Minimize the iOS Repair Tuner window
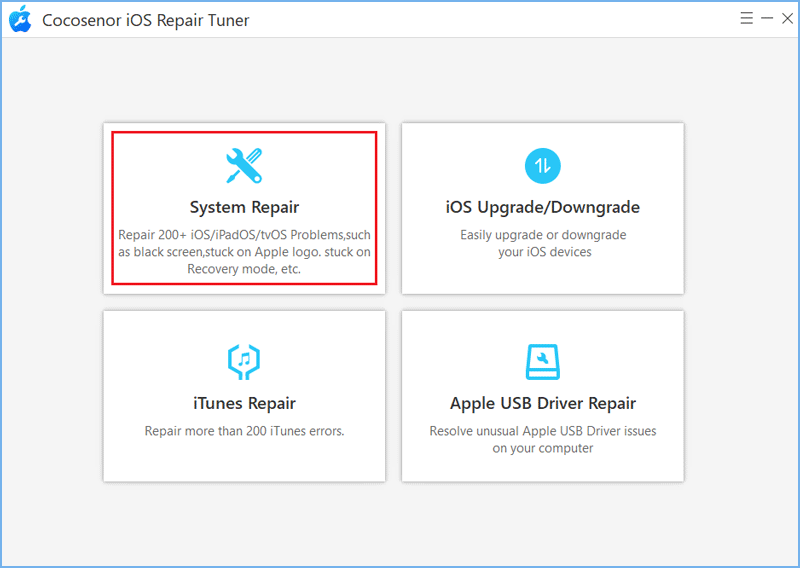This screenshot has width=800, height=568. pos(767,18)
